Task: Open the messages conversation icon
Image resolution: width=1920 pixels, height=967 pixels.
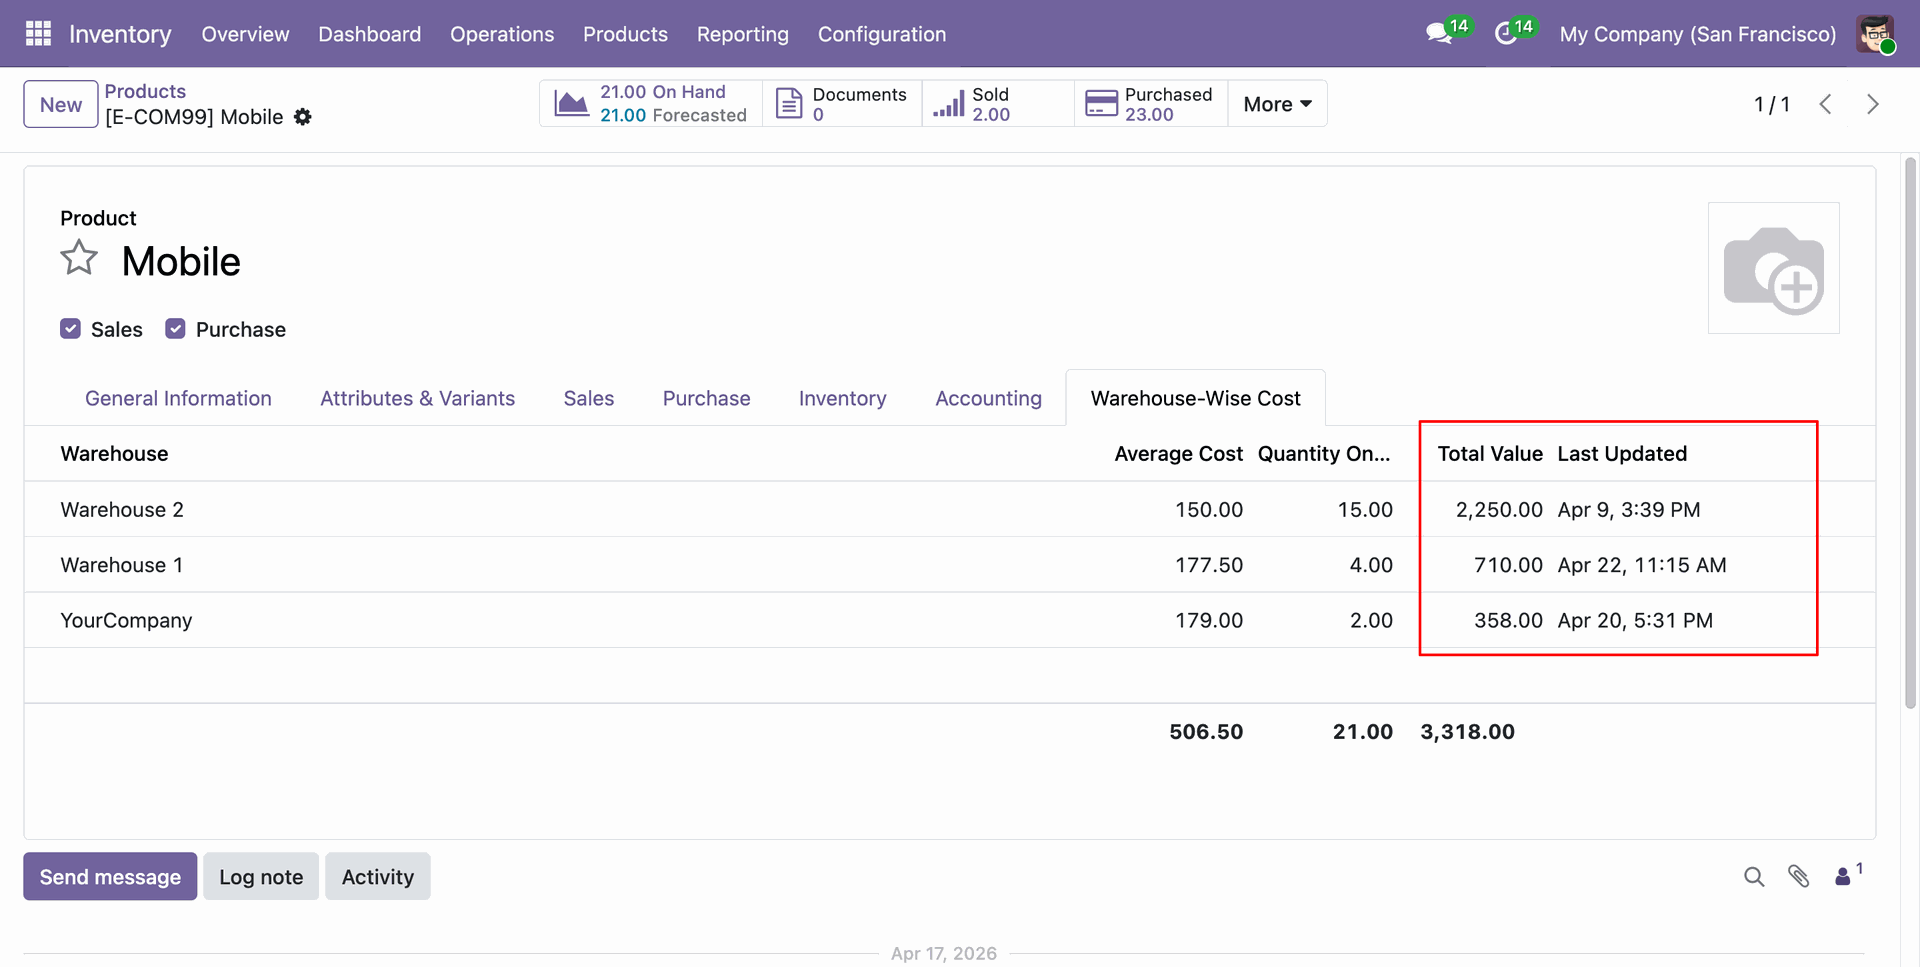Action: pyautogui.click(x=1439, y=34)
